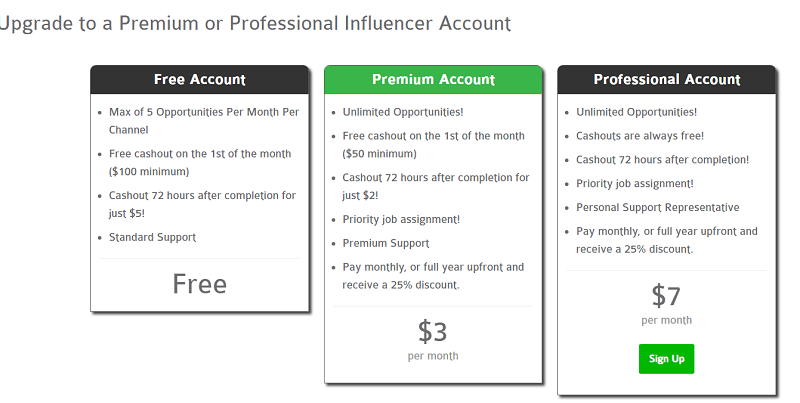
Task: Click 'Premium Support' in Premium Account
Action: click(x=385, y=243)
